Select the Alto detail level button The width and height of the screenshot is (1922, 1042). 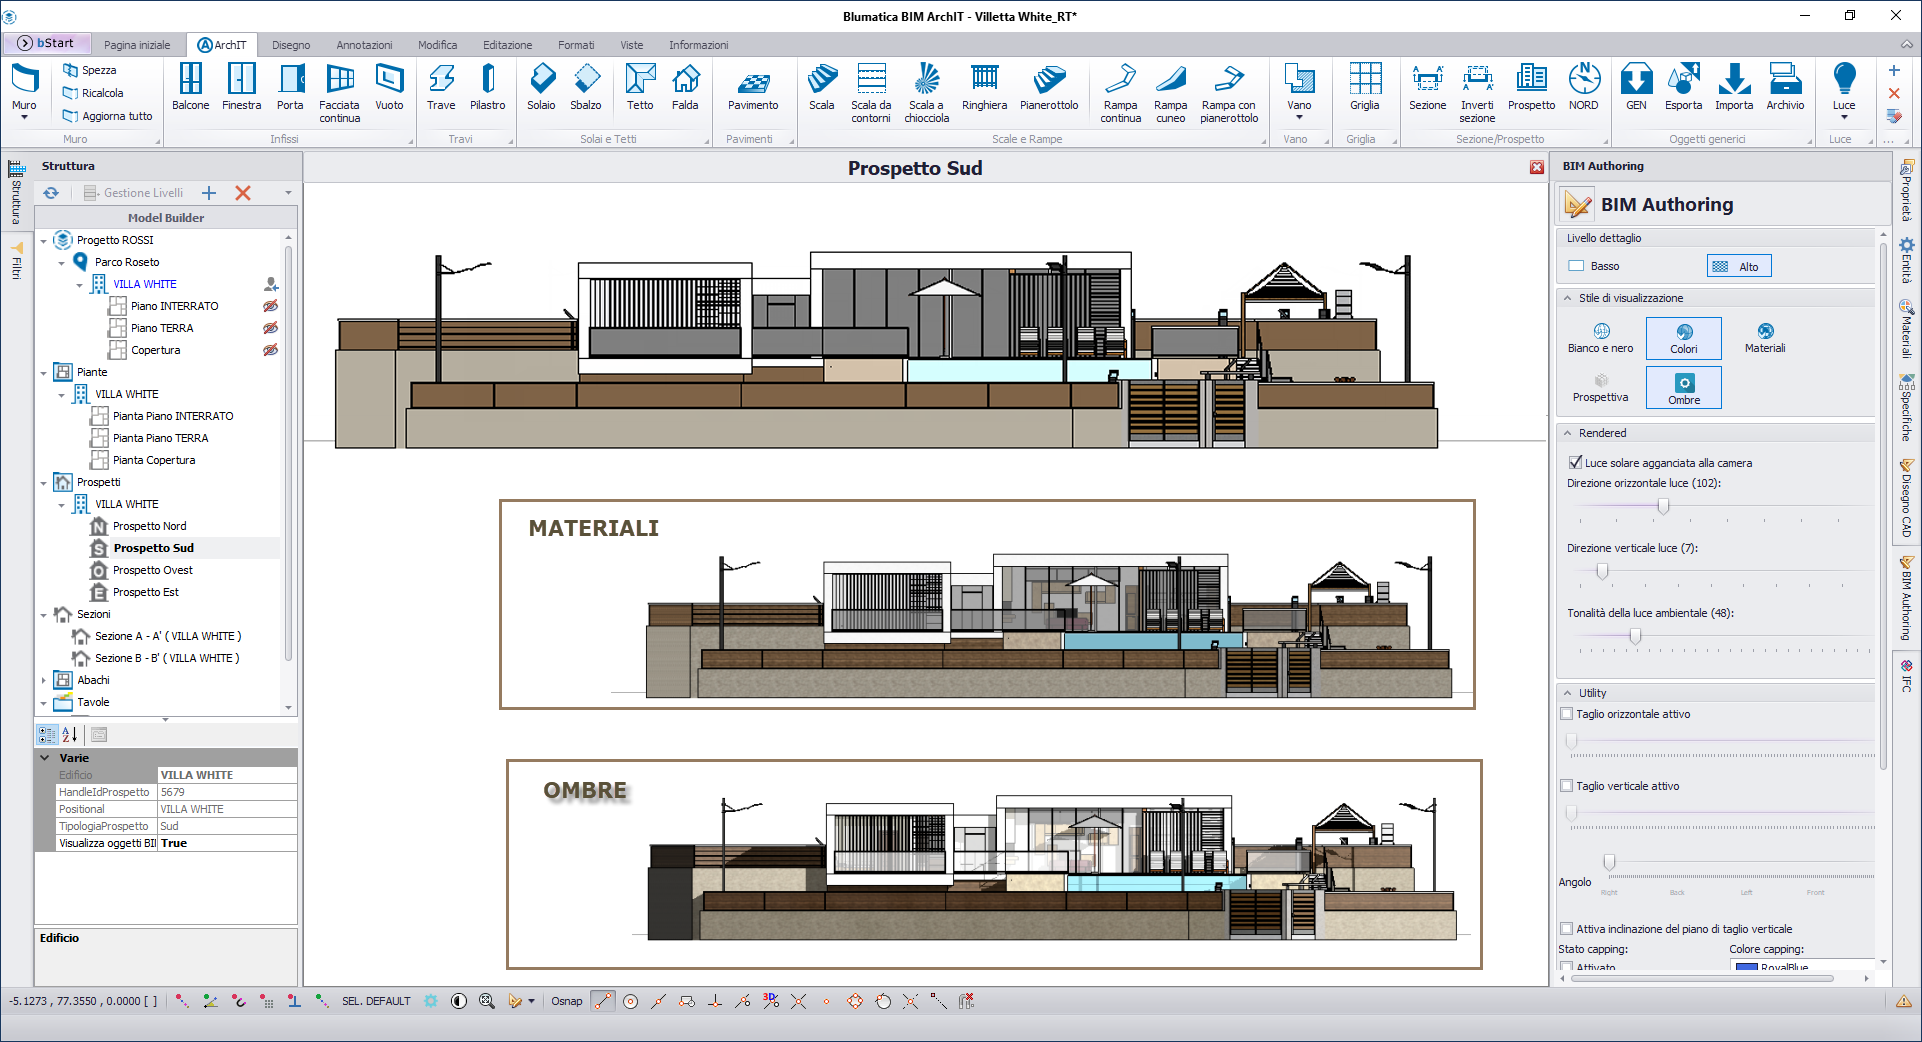pyautogui.click(x=1739, y=266)
